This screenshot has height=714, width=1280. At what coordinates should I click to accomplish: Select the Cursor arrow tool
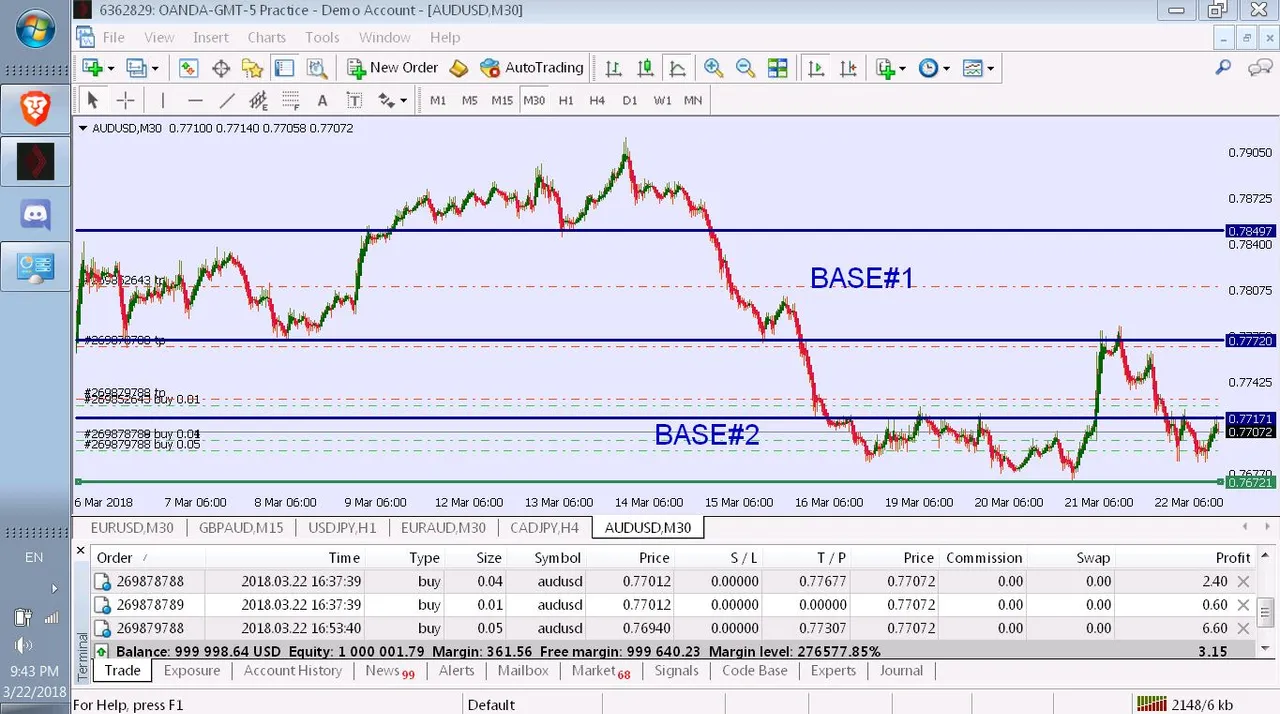93,100
